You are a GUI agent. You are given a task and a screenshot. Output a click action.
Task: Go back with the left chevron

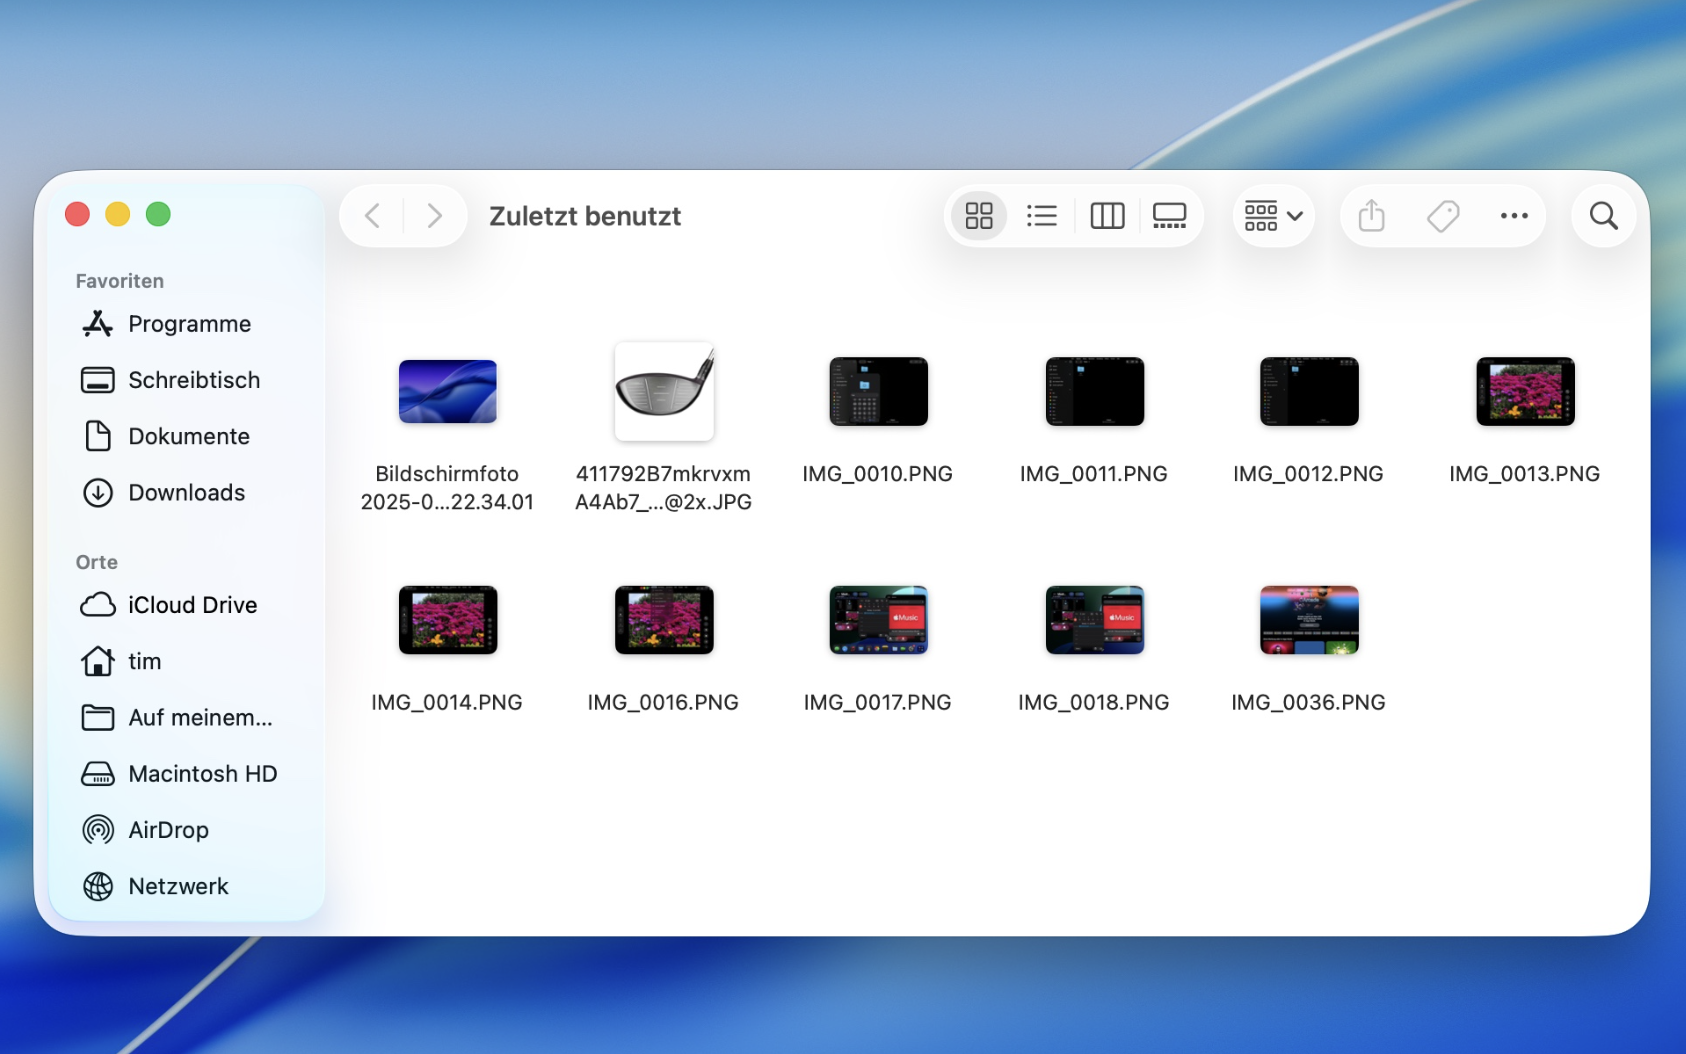pyautogui.click(x=373, y=216)
